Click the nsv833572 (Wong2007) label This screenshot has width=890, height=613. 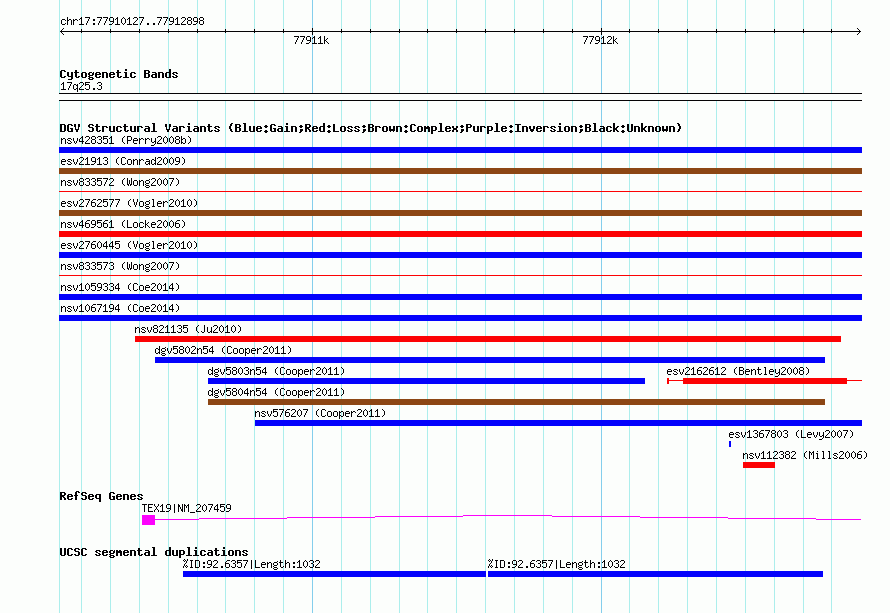[120, 182]
